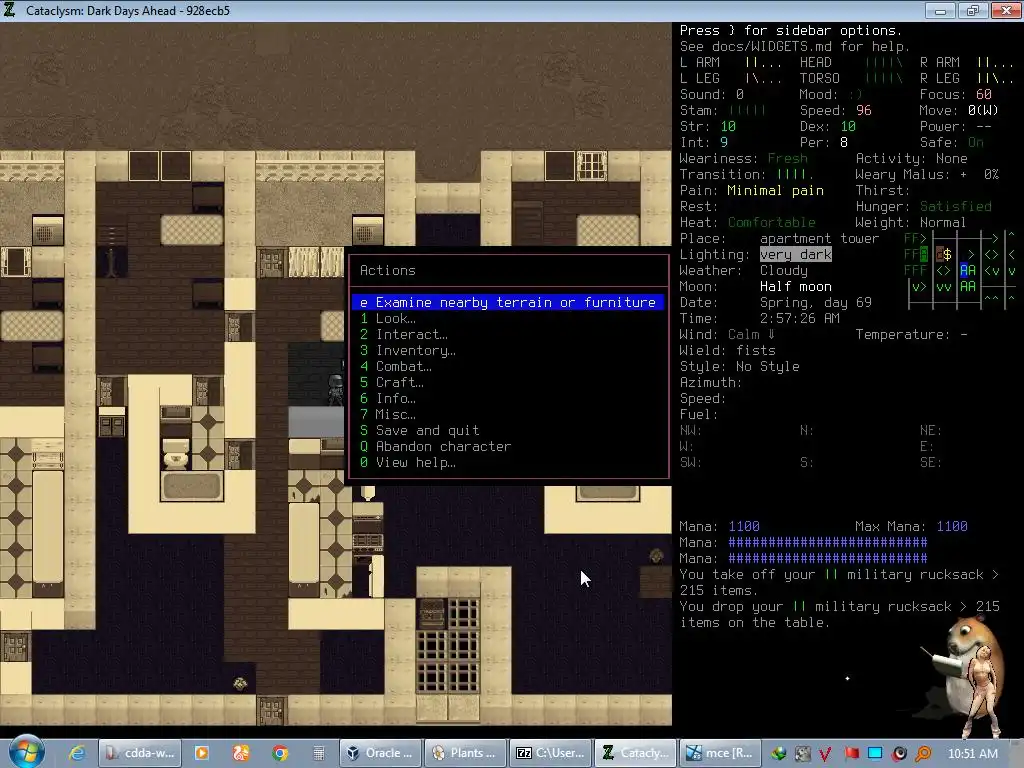Viewport: 1024px width, 768px height.
Task: Click the overmap minimap in sidebar
Action: (x=959, y=269)
